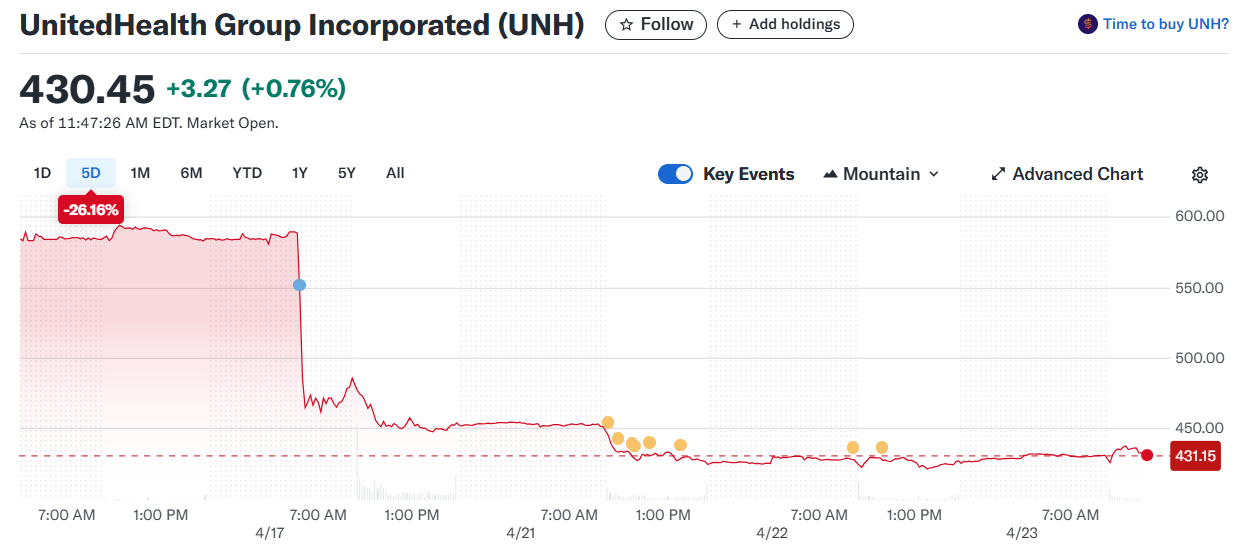Click the 431.15 price label

click(x=1195, y=456)
